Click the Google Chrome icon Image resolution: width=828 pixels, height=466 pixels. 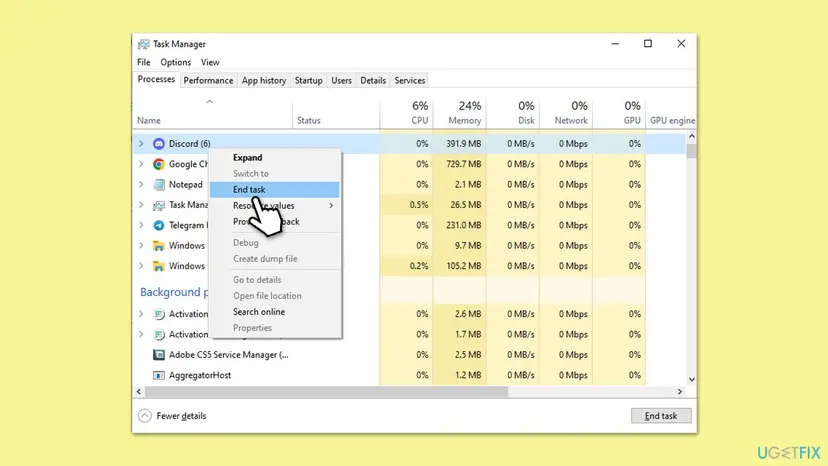click(x=158, y=164)
